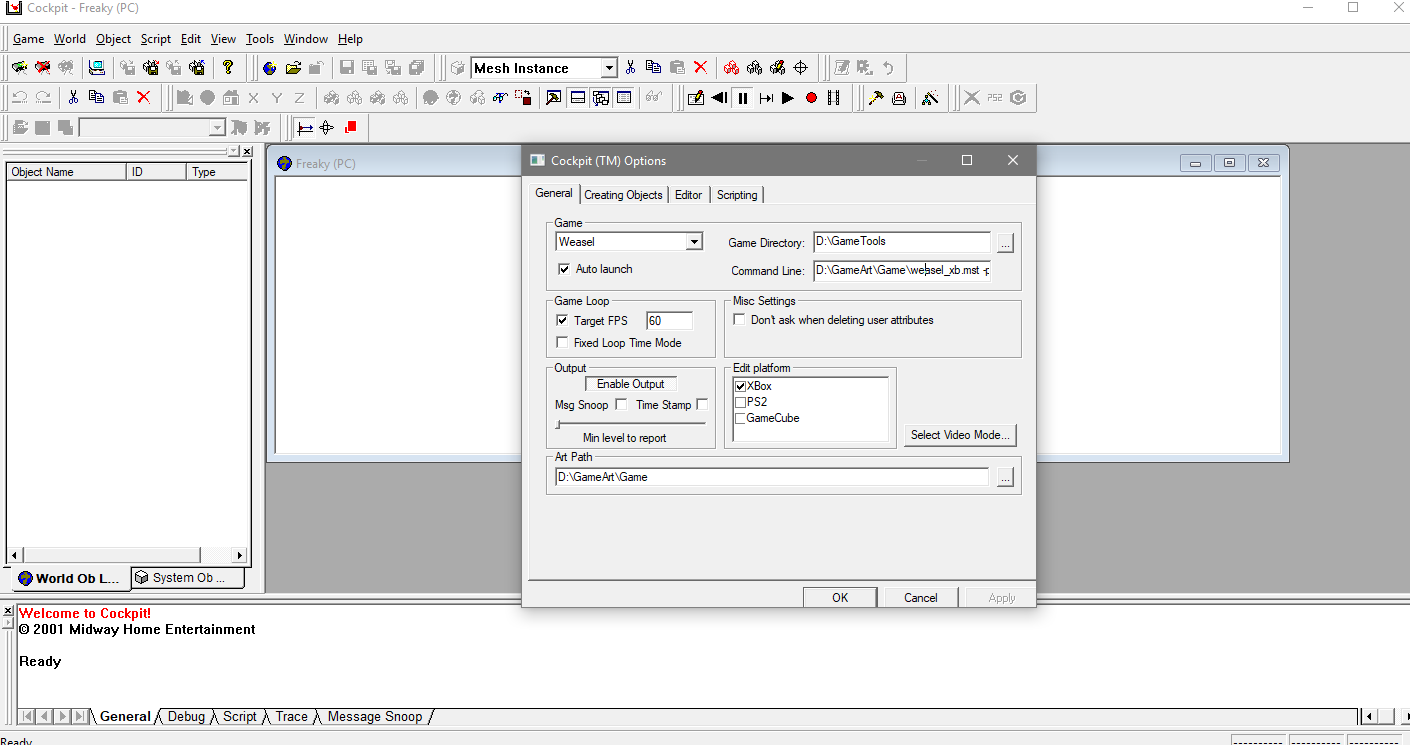
Task: Click the Min level to report slider
Action: 631,424
